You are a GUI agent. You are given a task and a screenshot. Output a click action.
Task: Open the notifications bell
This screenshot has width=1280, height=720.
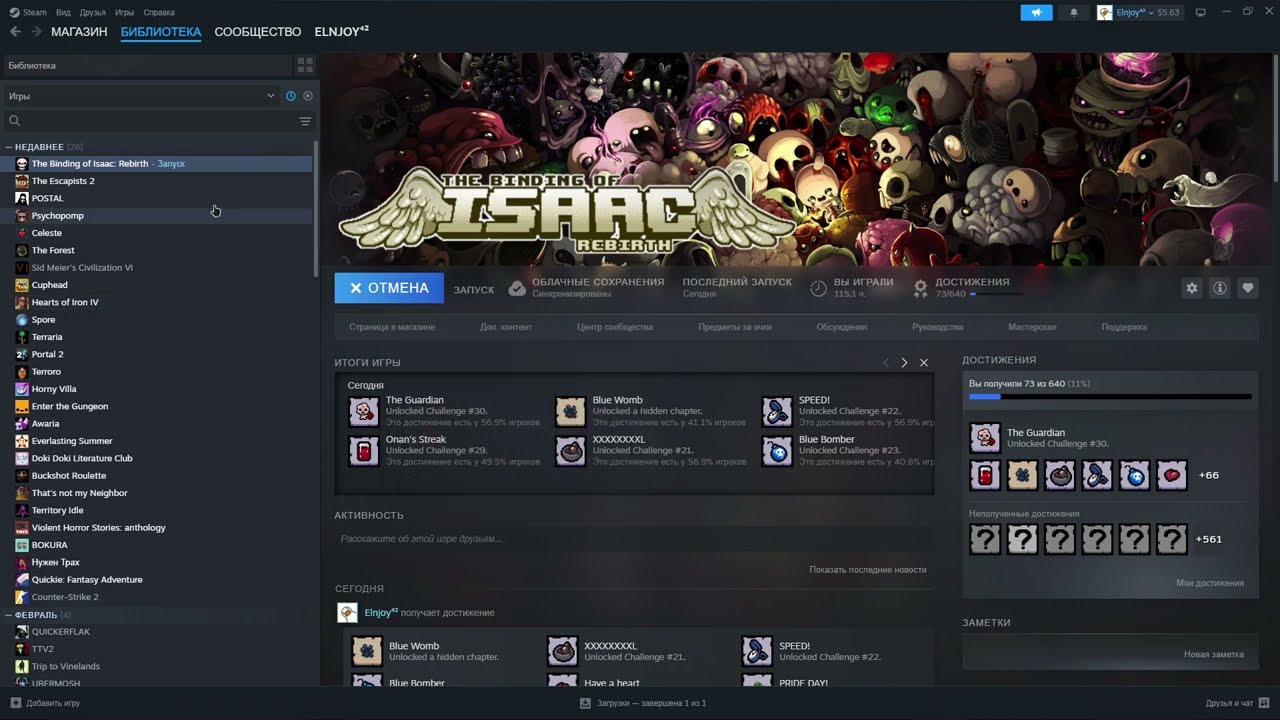[1074, 12]
